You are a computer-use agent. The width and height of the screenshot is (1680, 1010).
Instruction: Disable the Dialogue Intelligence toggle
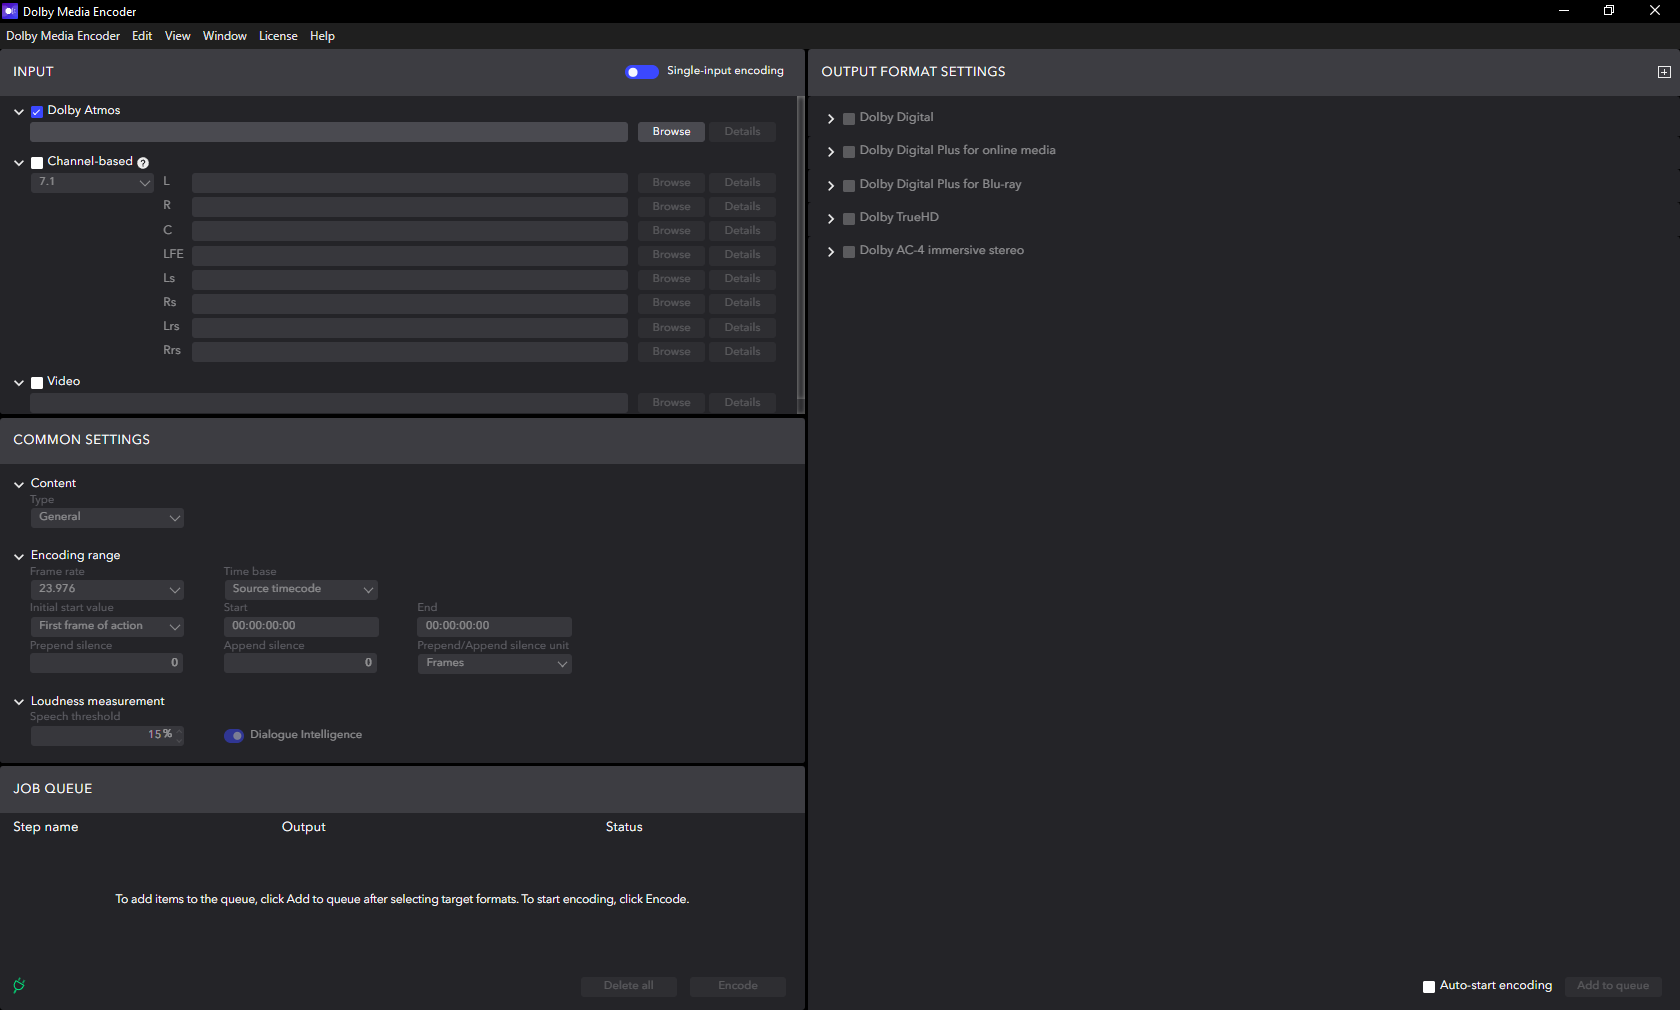coord(234,736)
